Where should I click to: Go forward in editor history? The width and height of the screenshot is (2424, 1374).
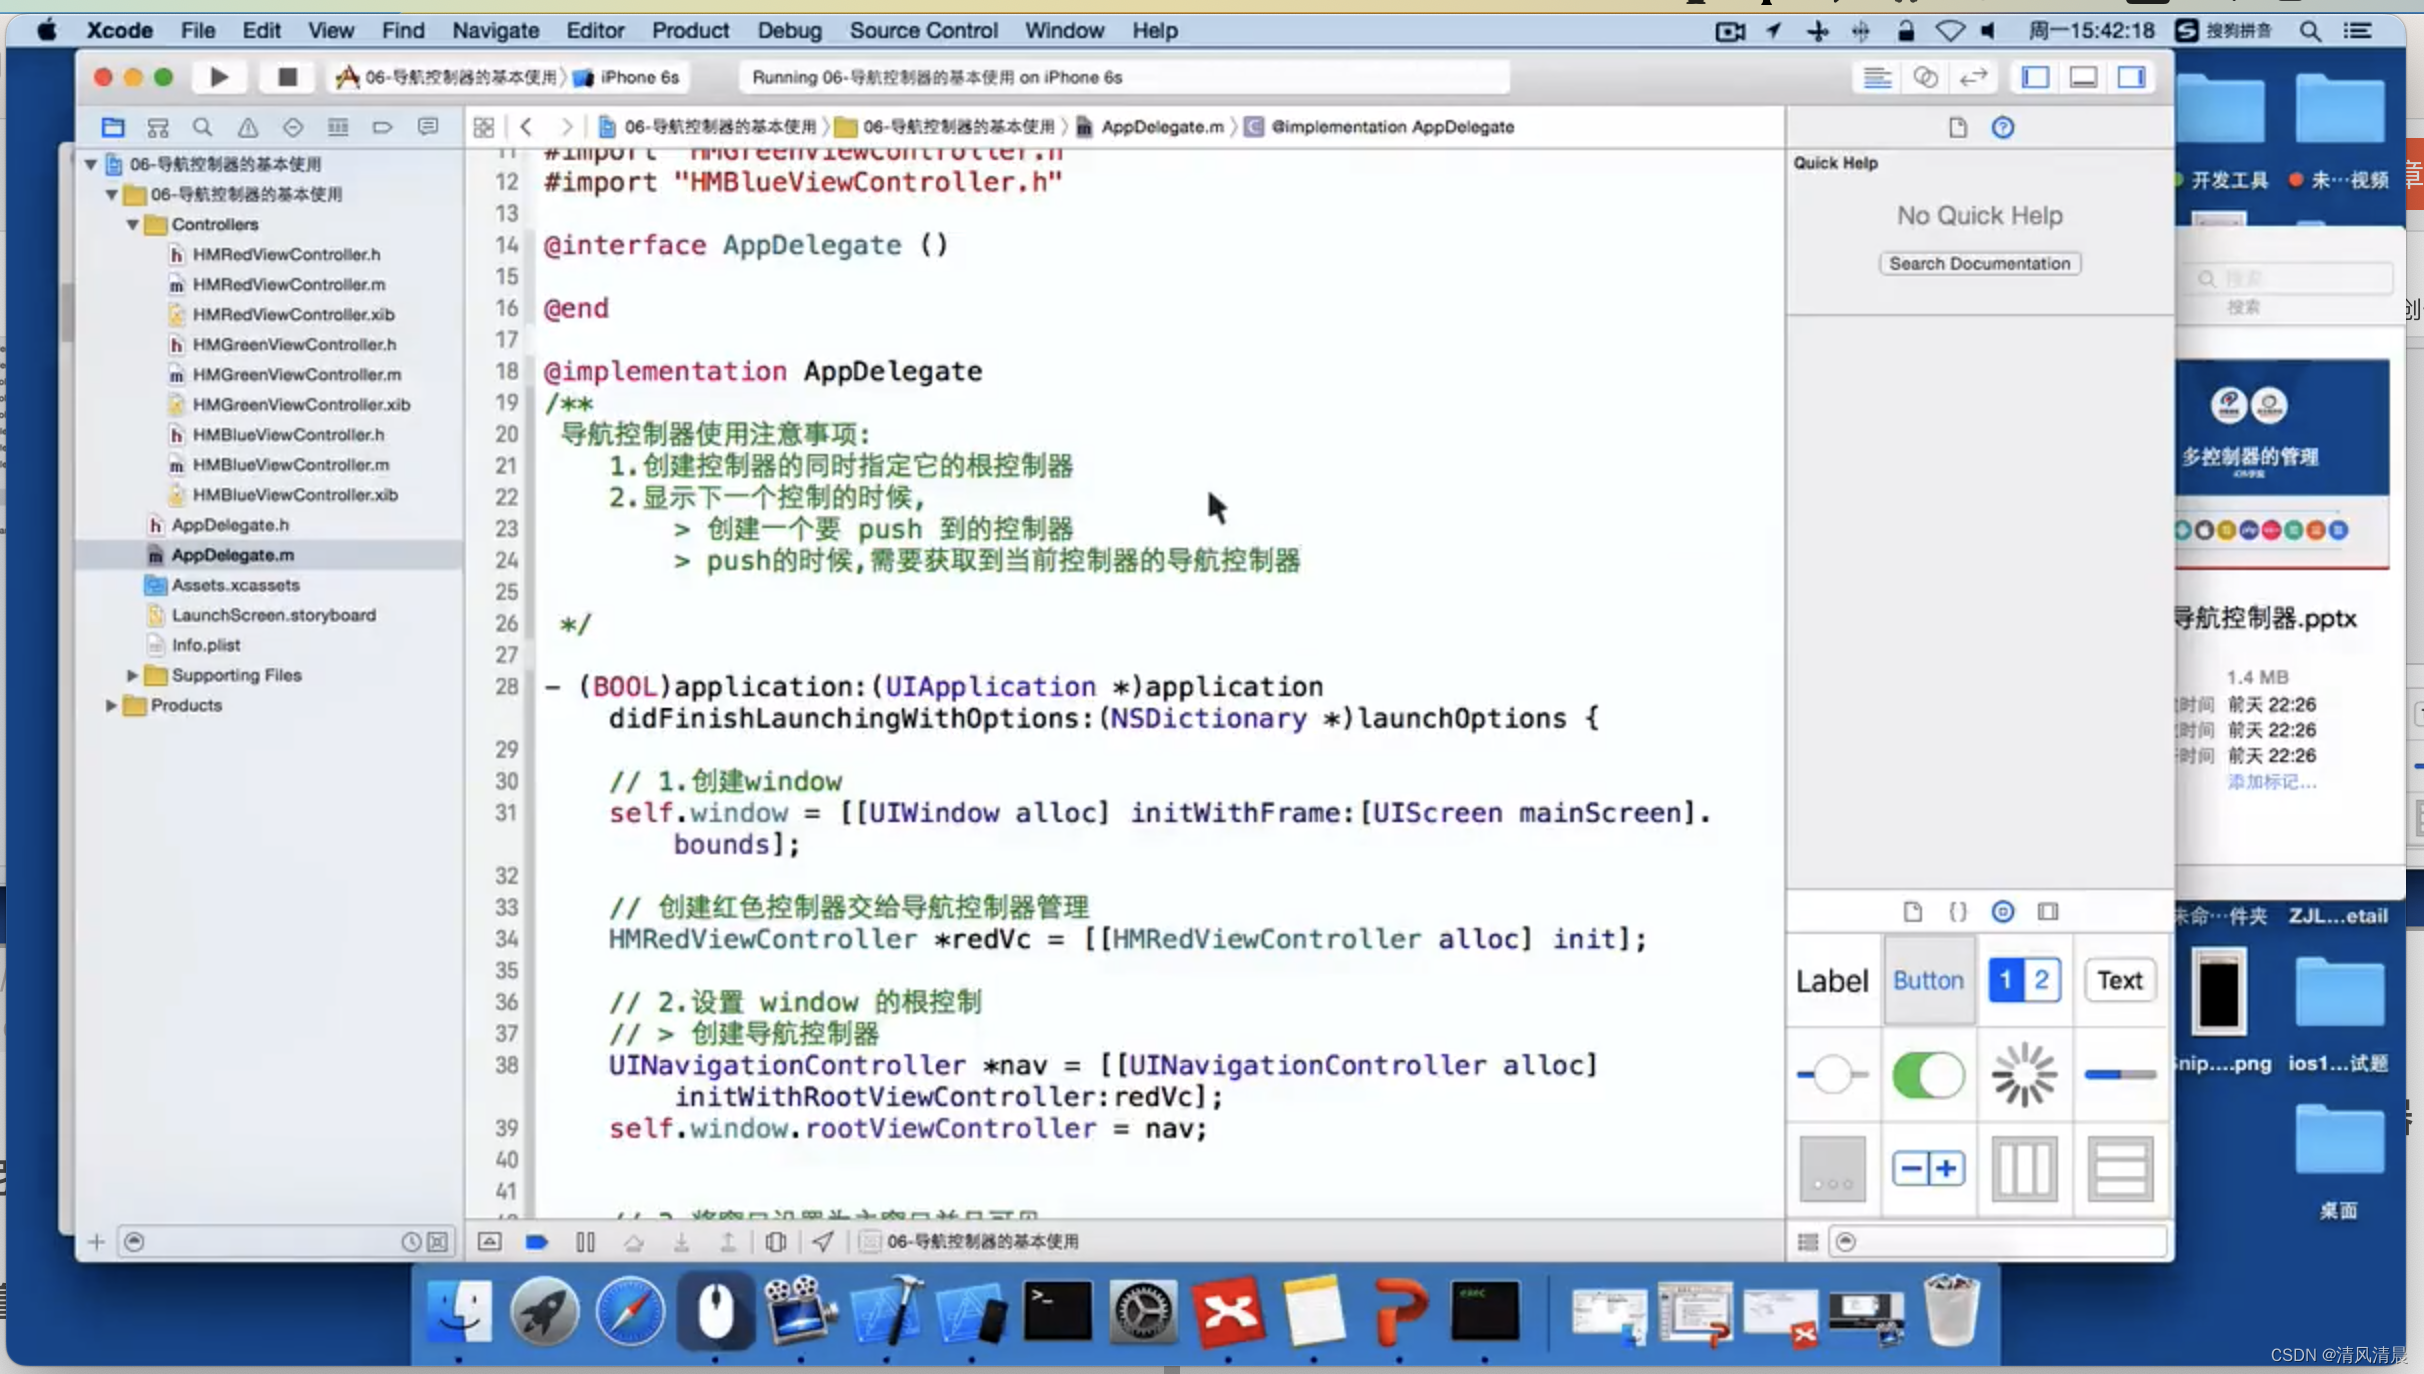[x=566, y=127]
